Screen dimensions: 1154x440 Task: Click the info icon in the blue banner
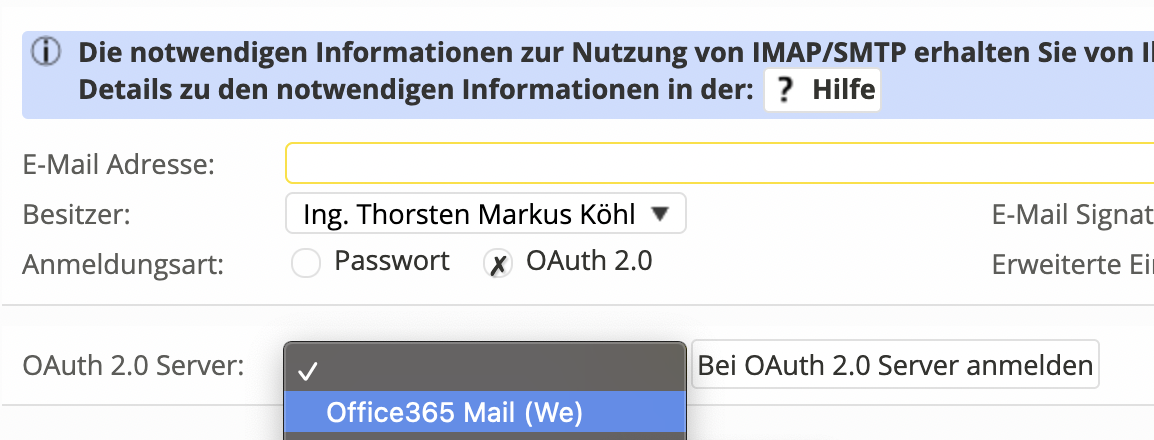[x=47, y=52]
